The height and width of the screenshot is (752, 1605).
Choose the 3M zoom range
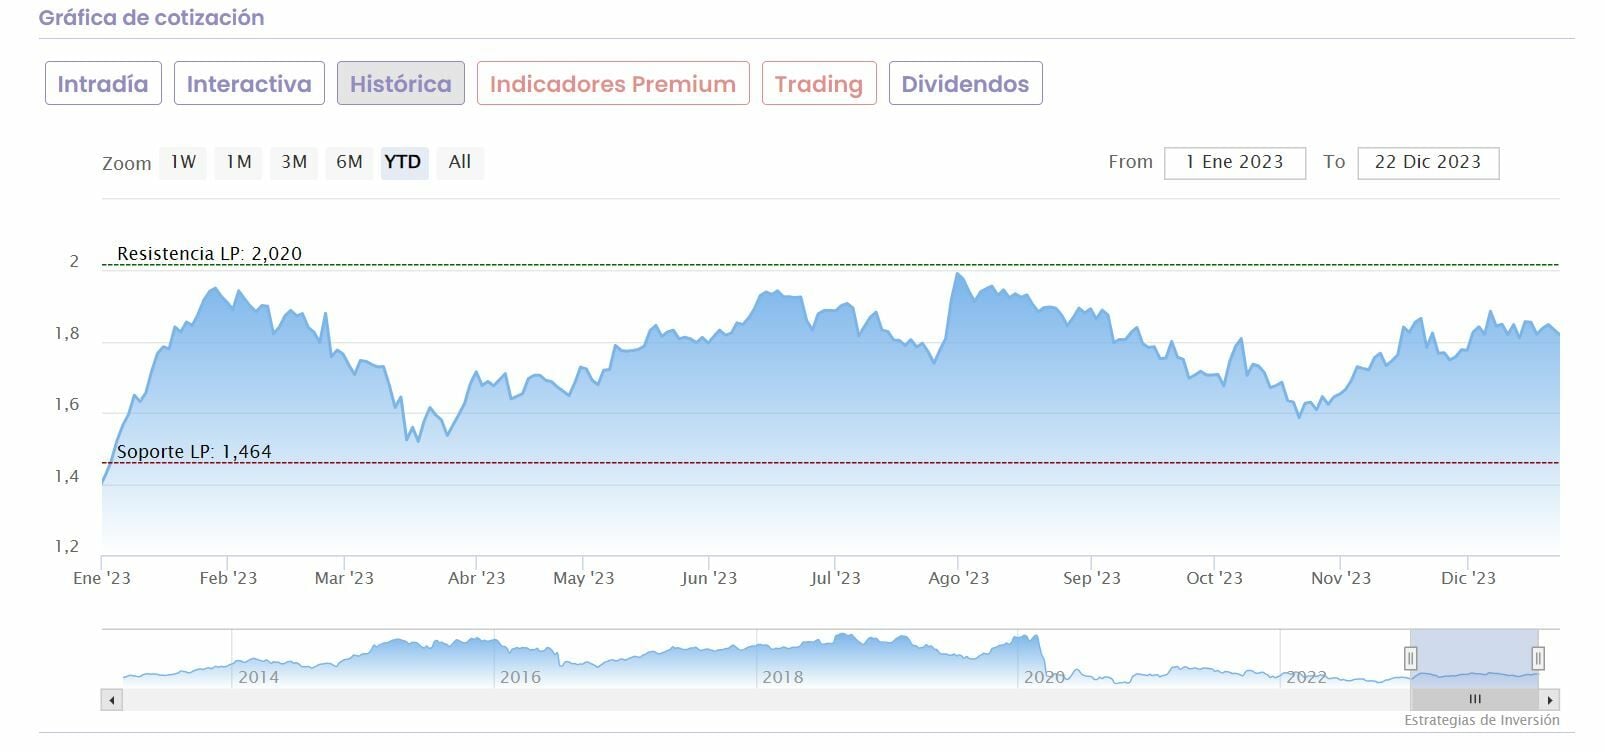(294, 162)
